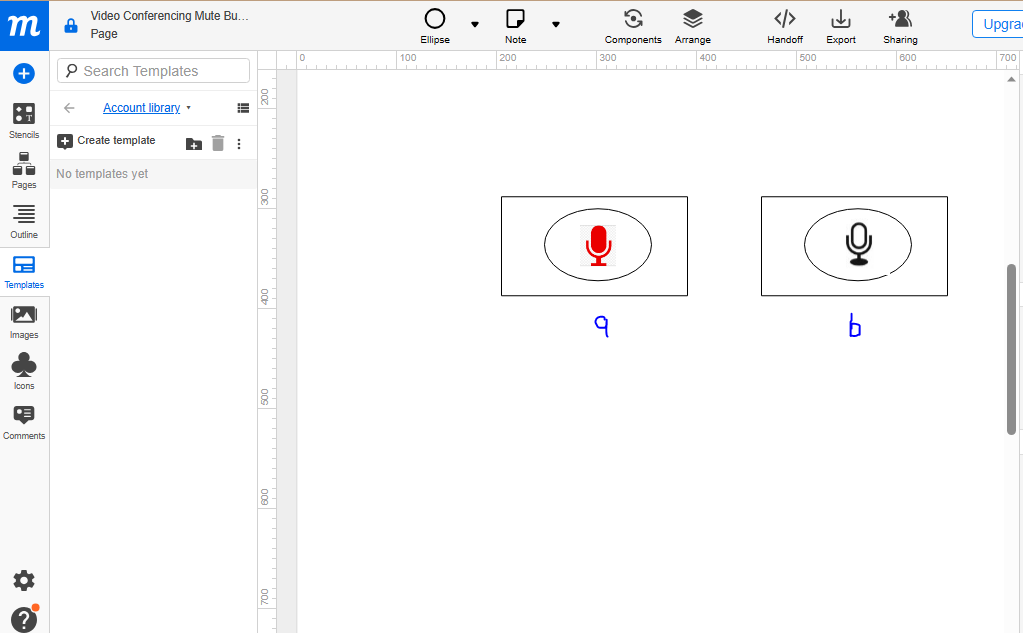The width and height of the screenshot is (1023, 633).
Task: Click the Upgrade button
Action: [999, 23]
